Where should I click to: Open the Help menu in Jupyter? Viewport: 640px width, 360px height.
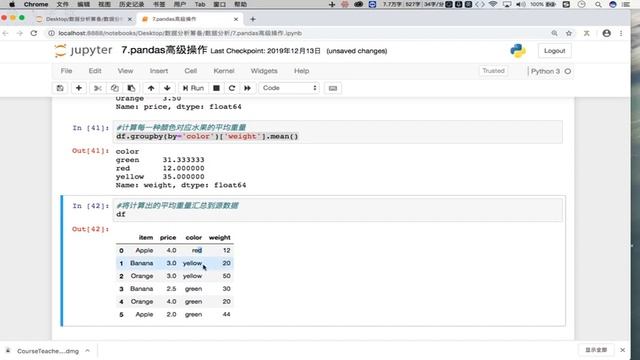pyautogui.click(x=302, y=71)
